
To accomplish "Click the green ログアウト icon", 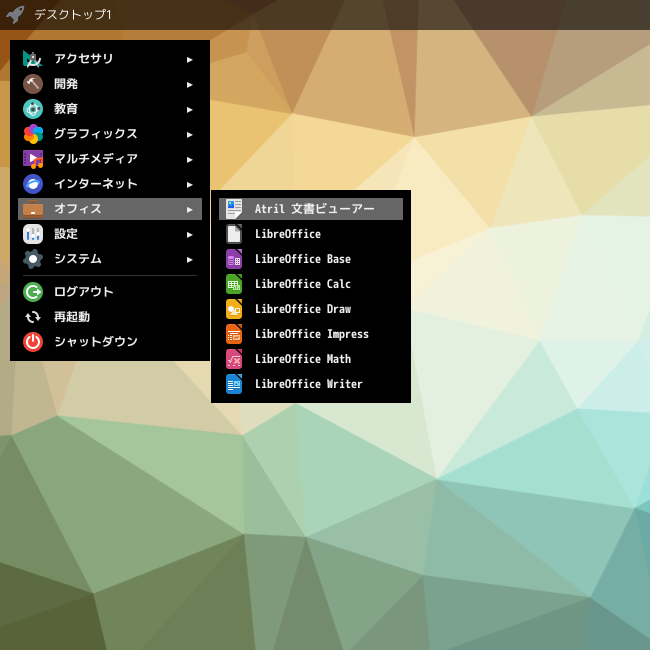I will (x=33, y=292).
